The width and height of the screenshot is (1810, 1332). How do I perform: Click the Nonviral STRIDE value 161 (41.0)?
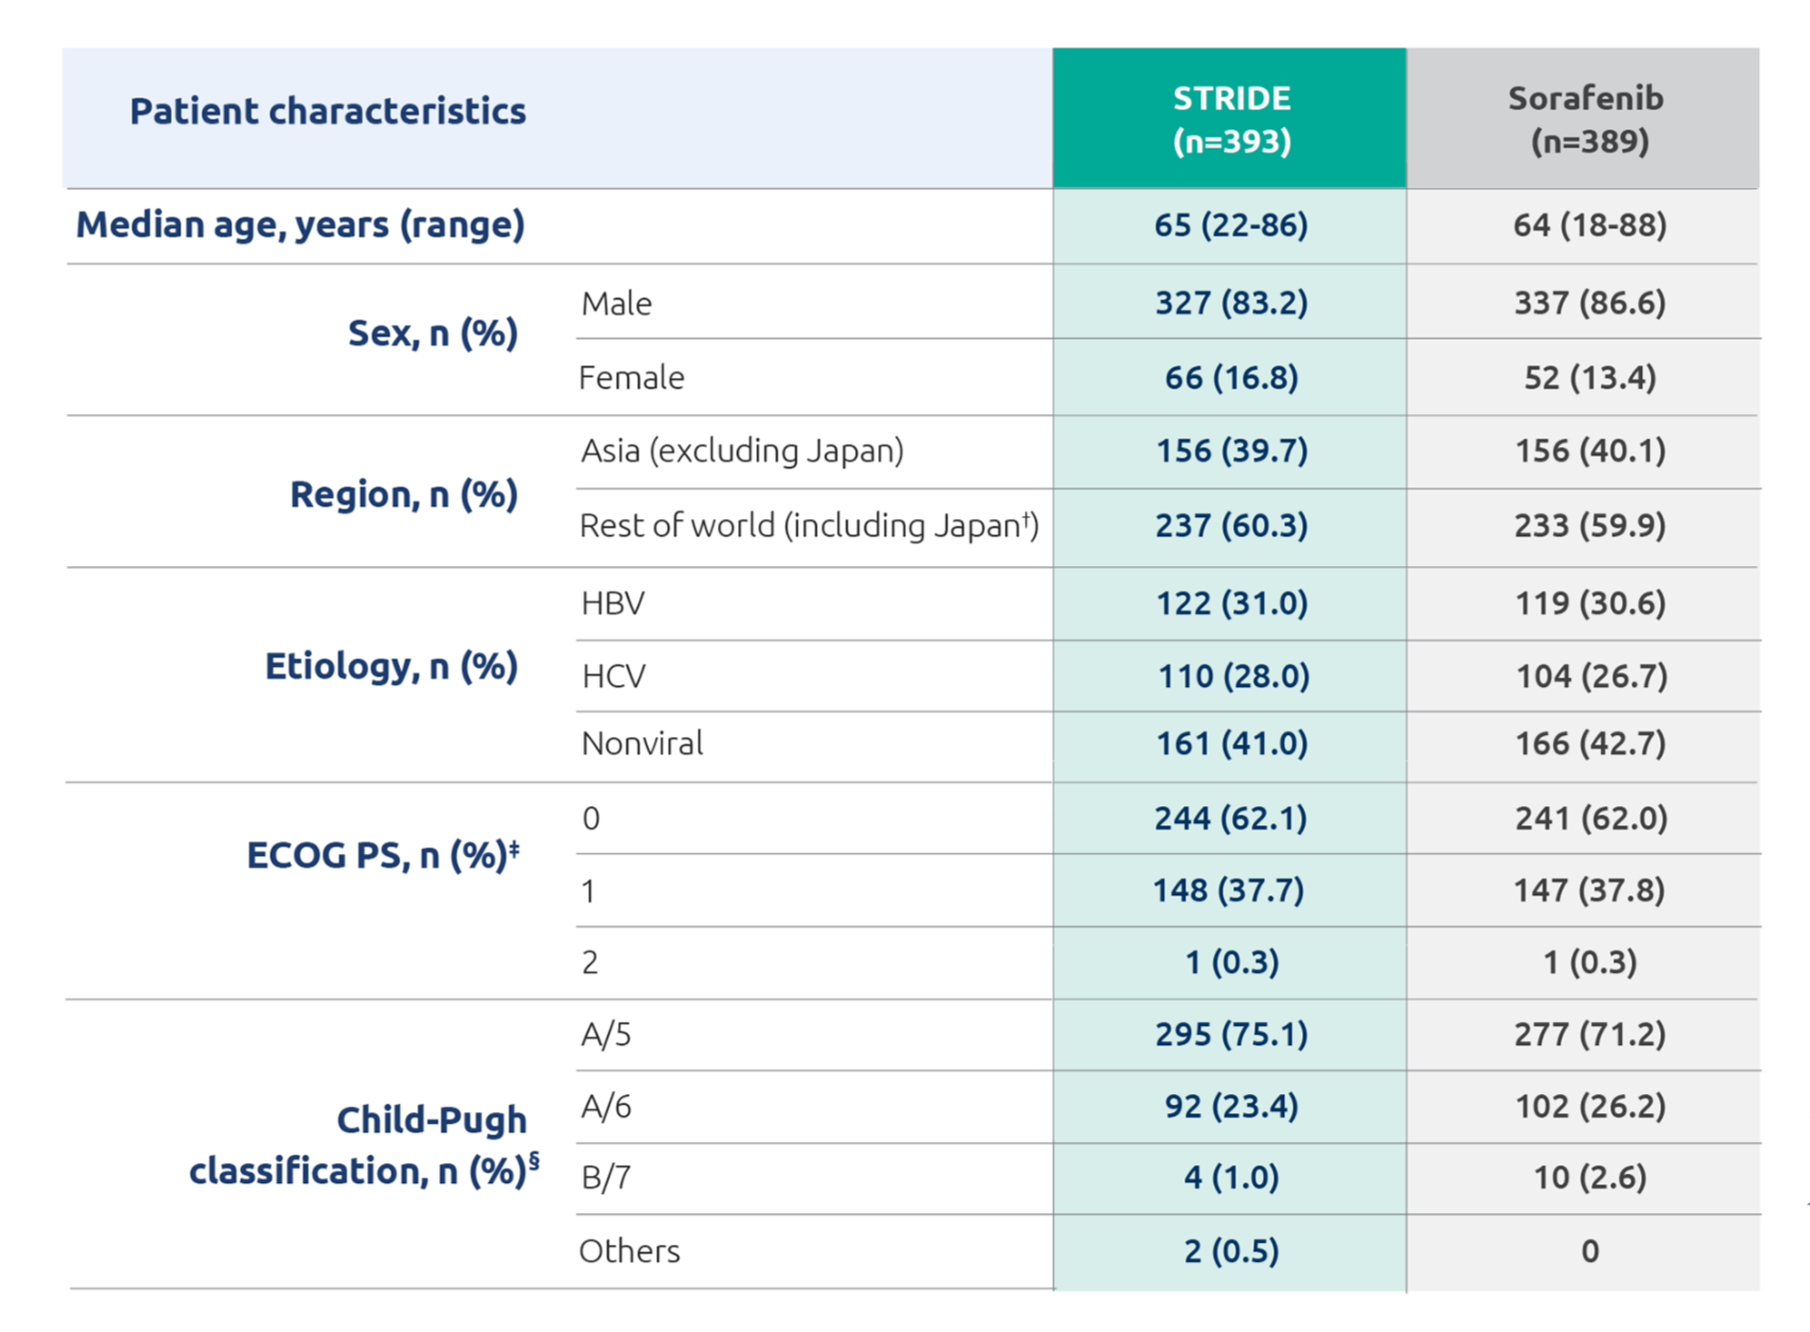[1231, 743]
